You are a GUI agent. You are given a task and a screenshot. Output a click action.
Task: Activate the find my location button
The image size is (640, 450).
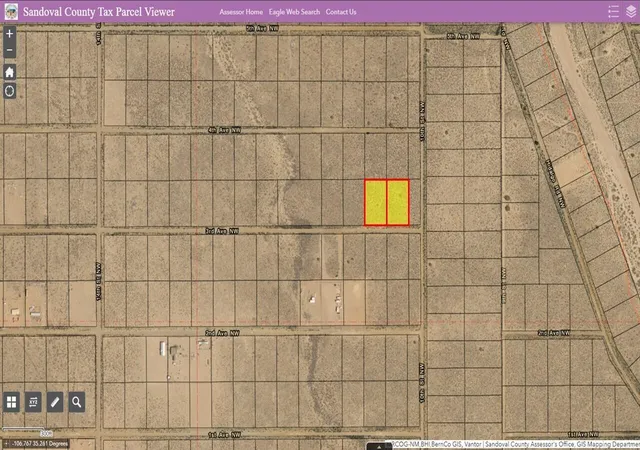[10, 91]
